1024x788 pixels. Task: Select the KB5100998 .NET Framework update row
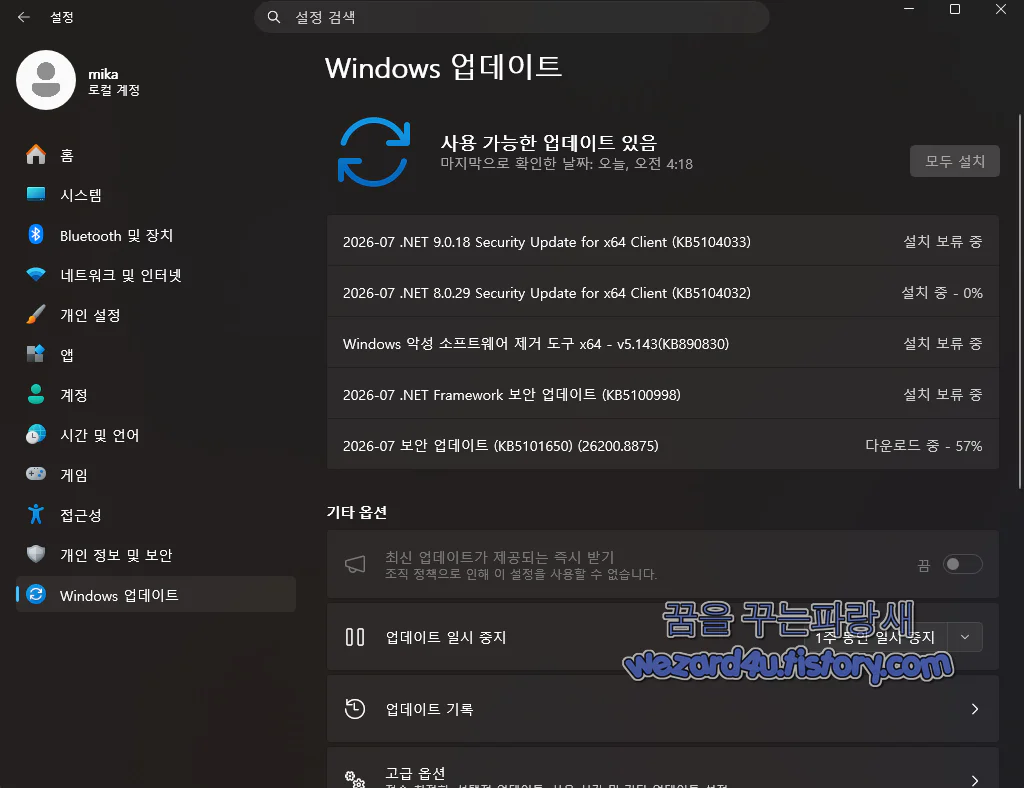click(x=663, y=394)
